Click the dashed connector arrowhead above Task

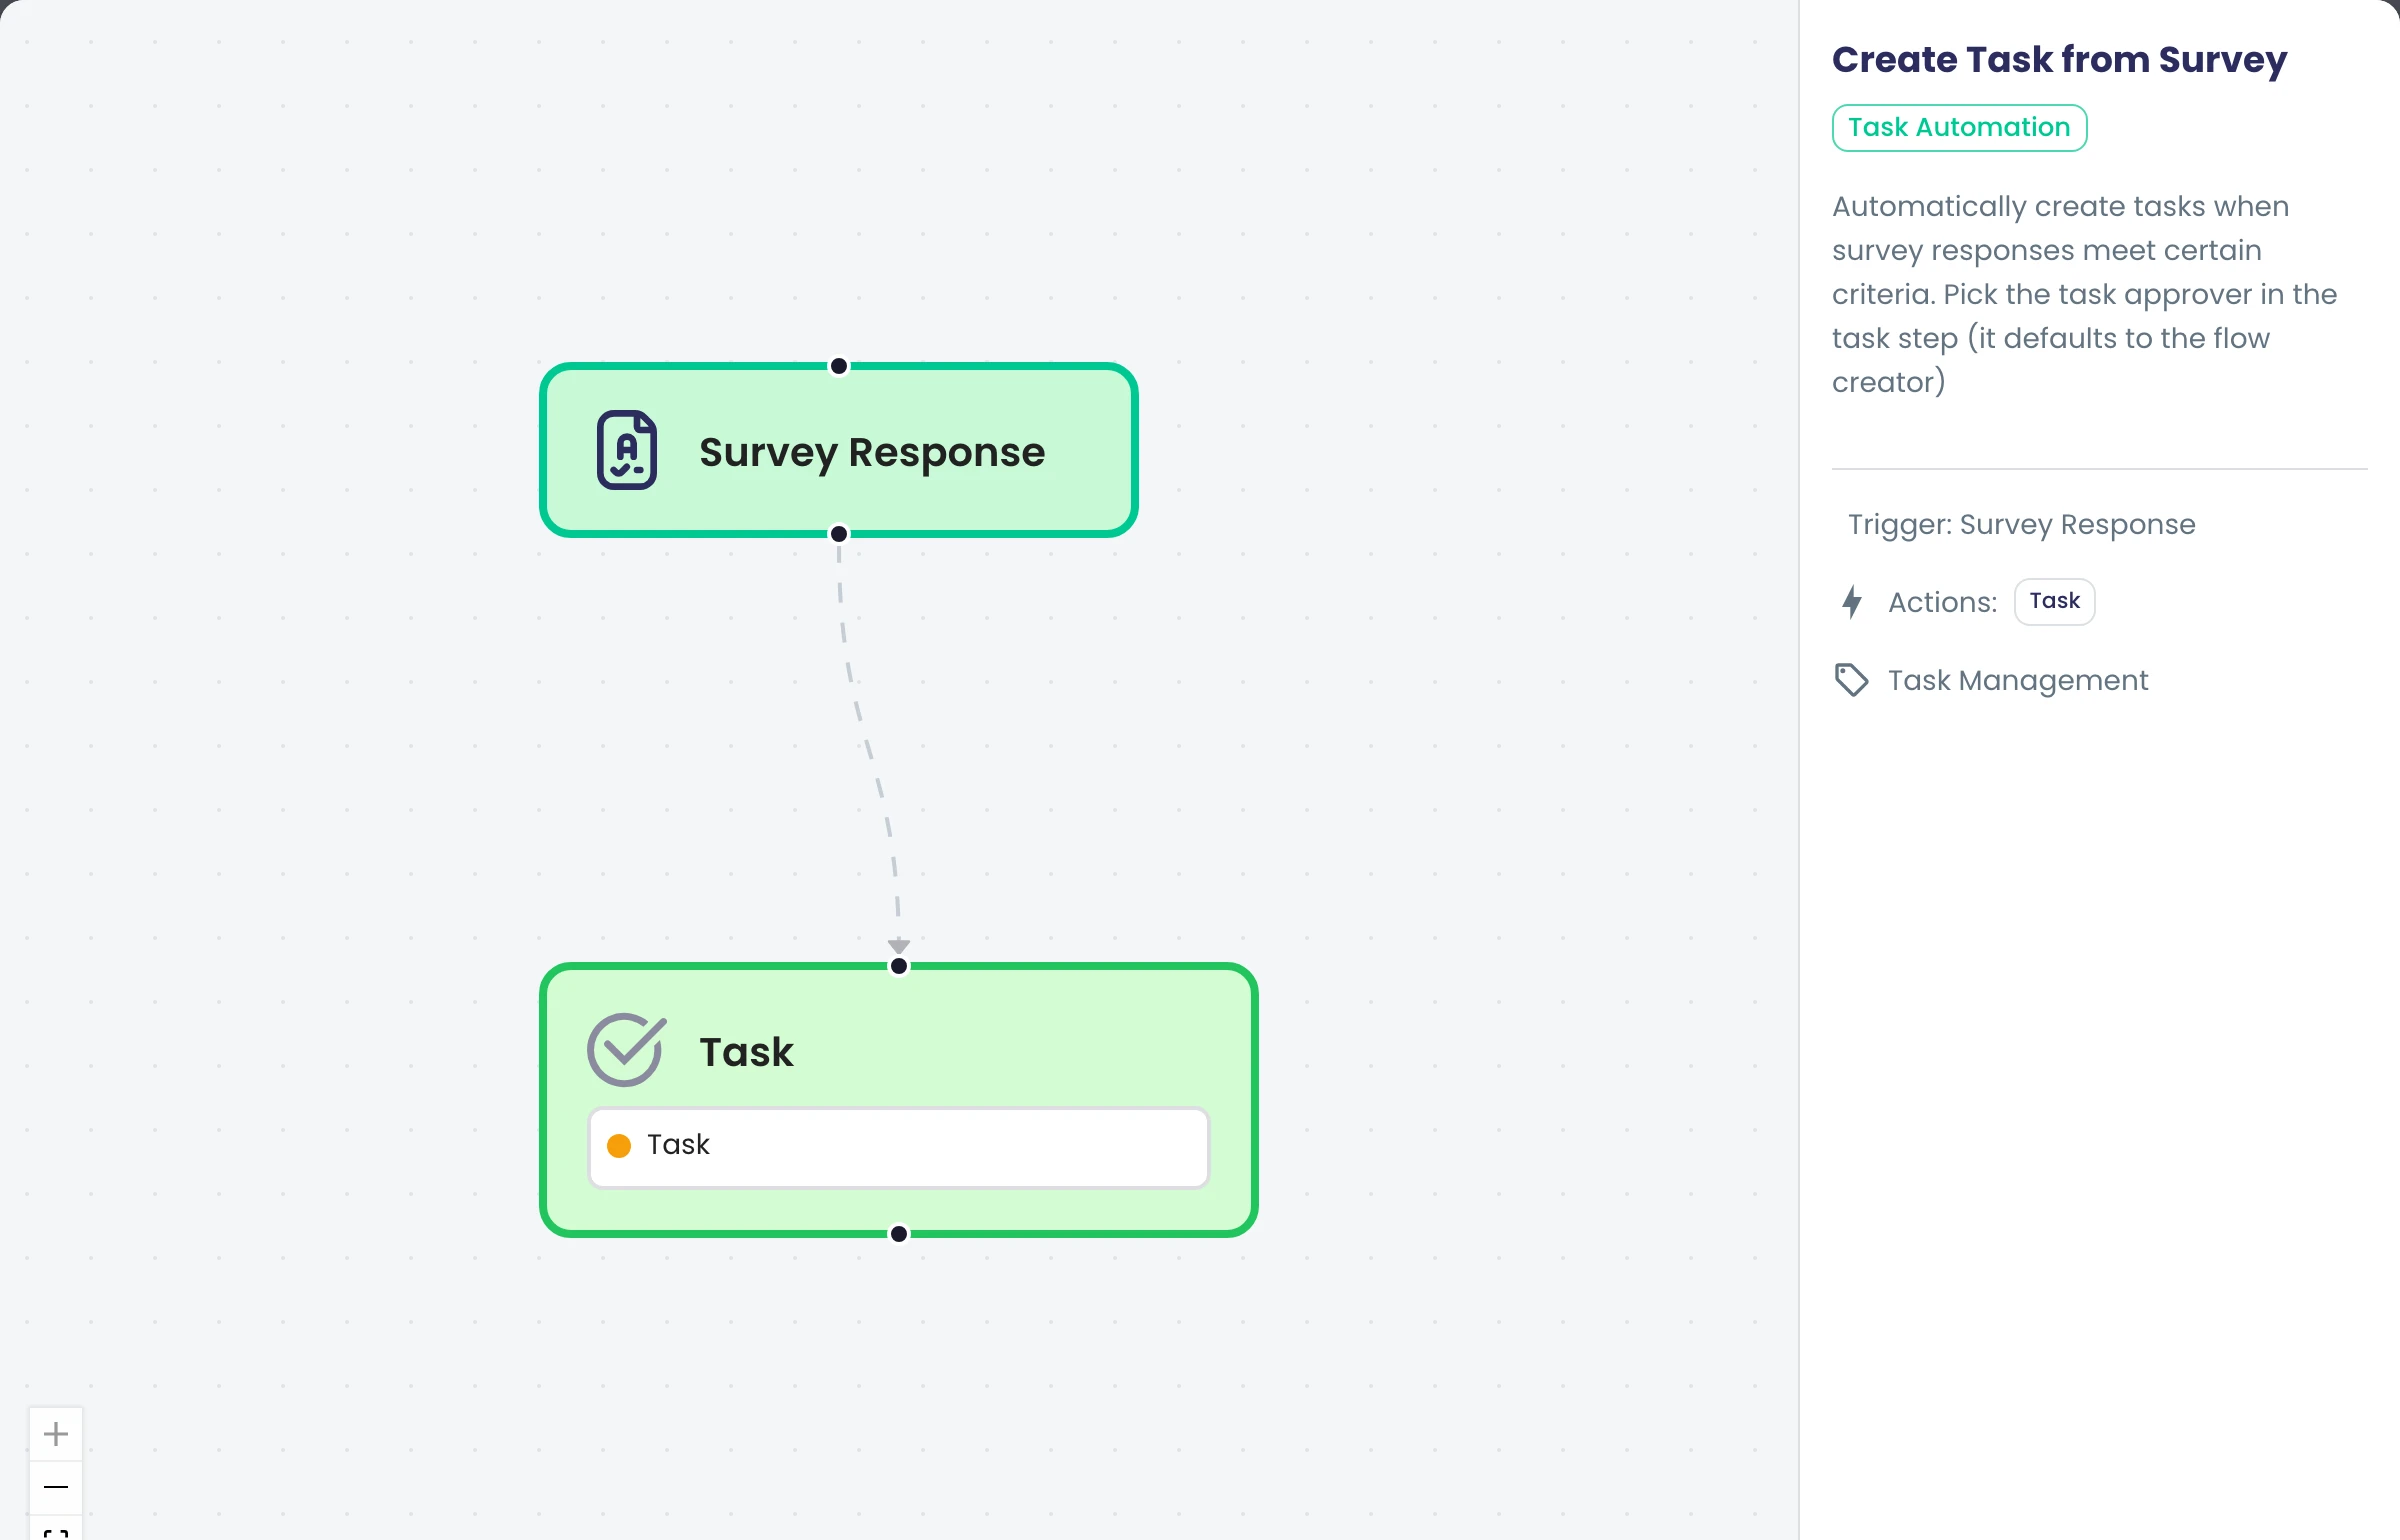point(899,946)
